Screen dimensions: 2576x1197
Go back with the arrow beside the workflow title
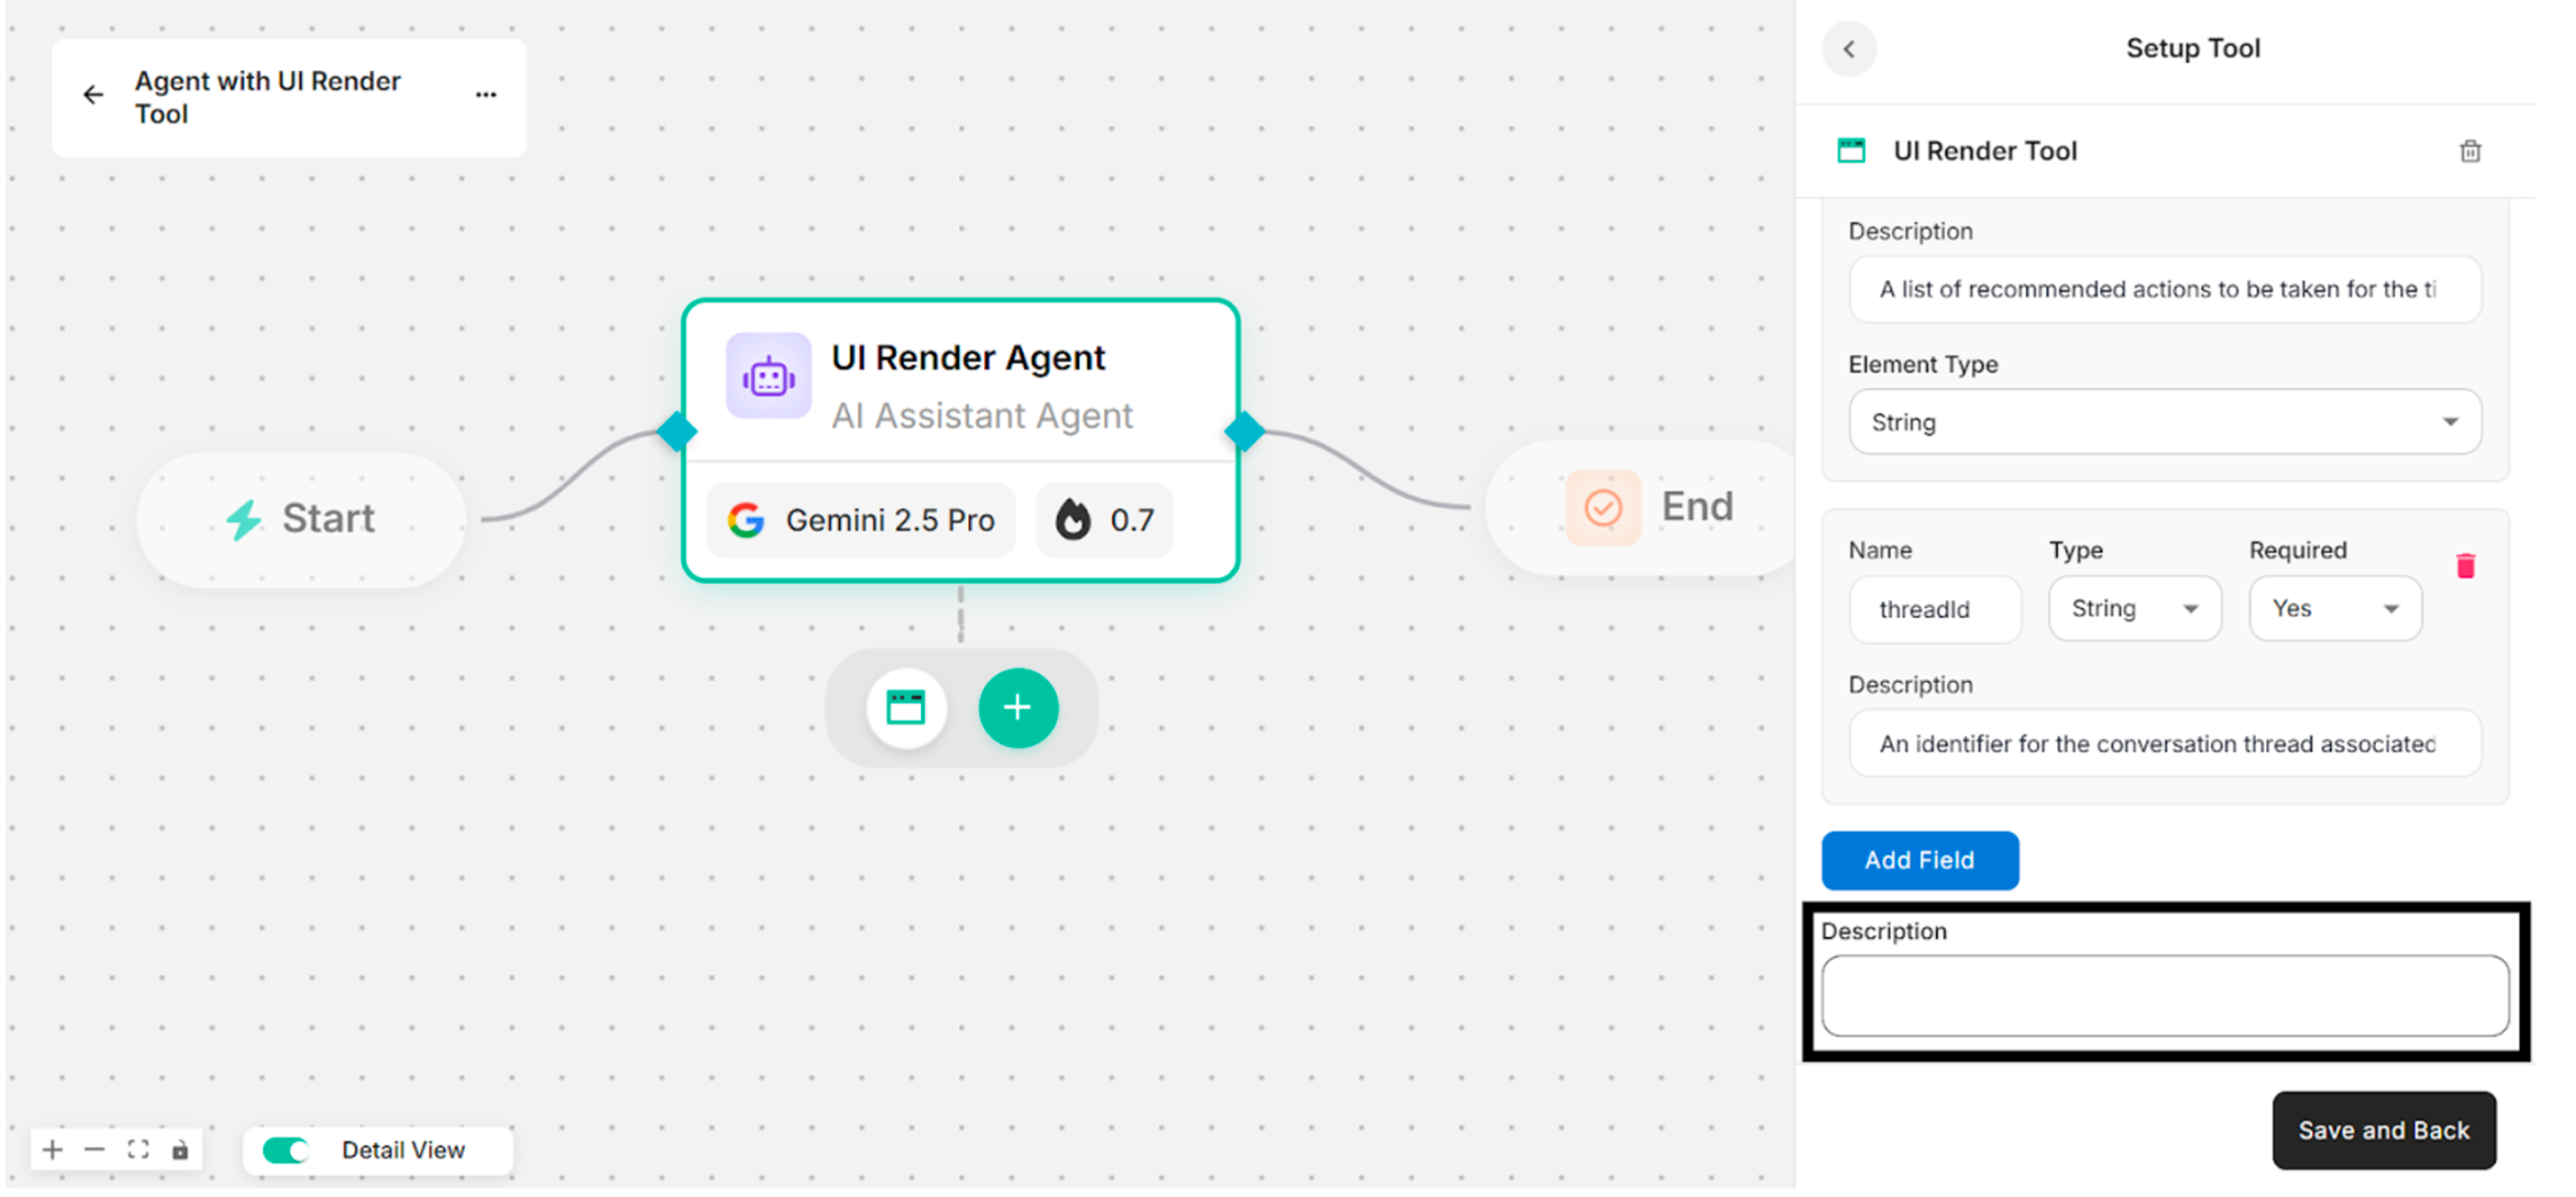pos(93,95)
